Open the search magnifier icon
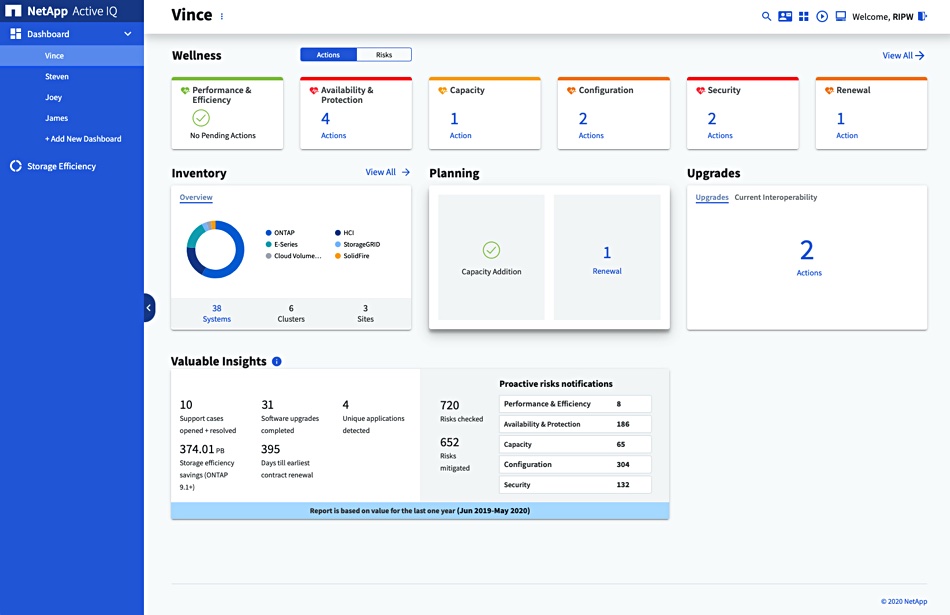The image size is (950, 615). click(766, 16)
